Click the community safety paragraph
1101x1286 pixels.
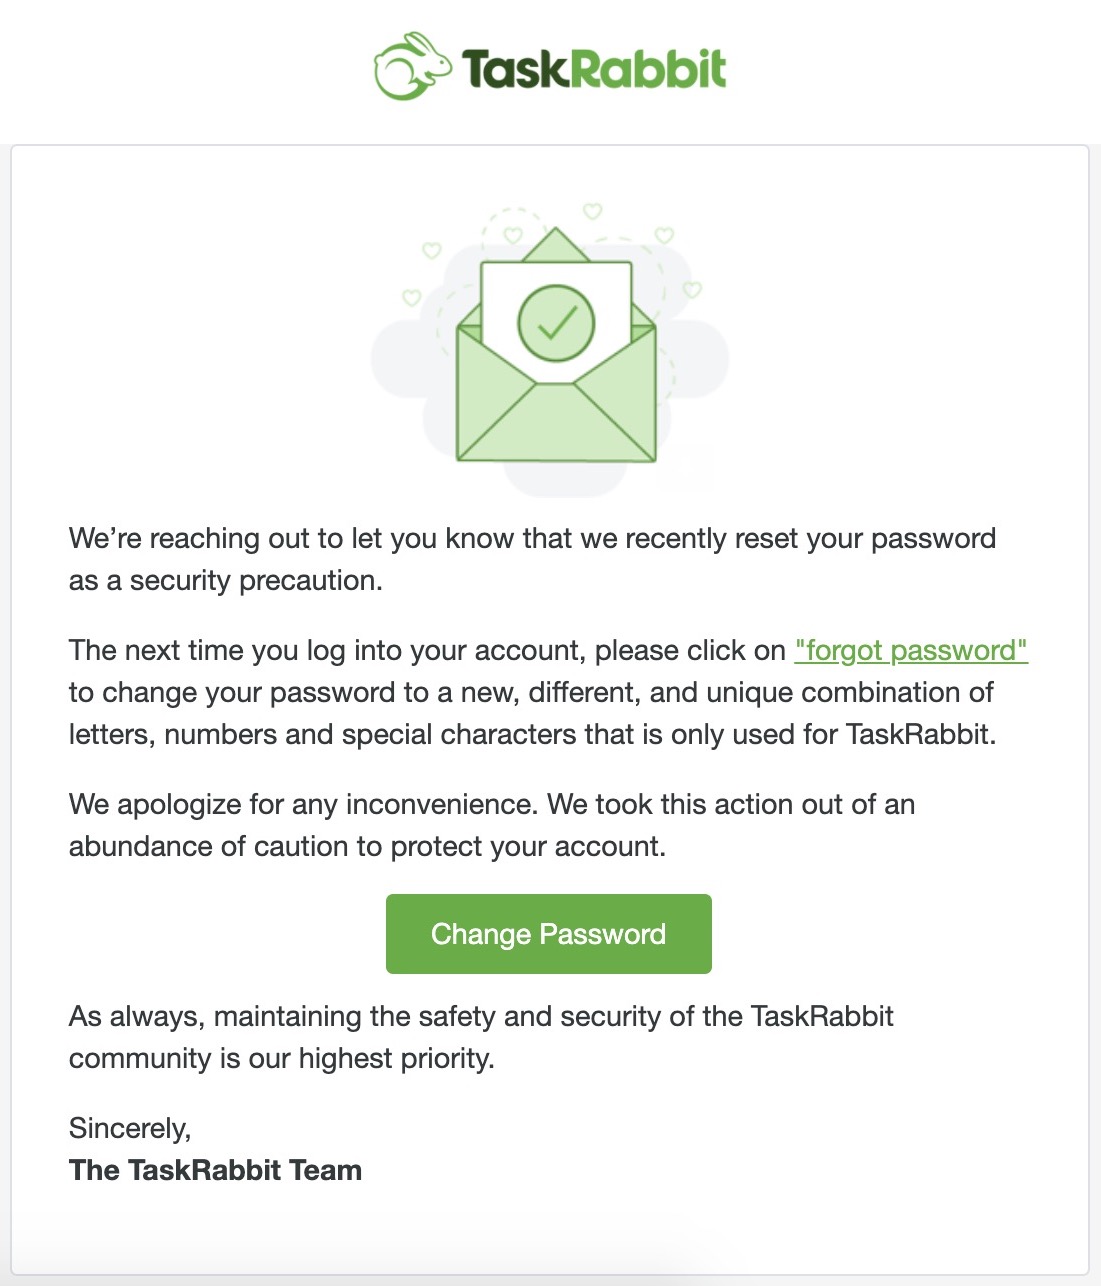480,1037
